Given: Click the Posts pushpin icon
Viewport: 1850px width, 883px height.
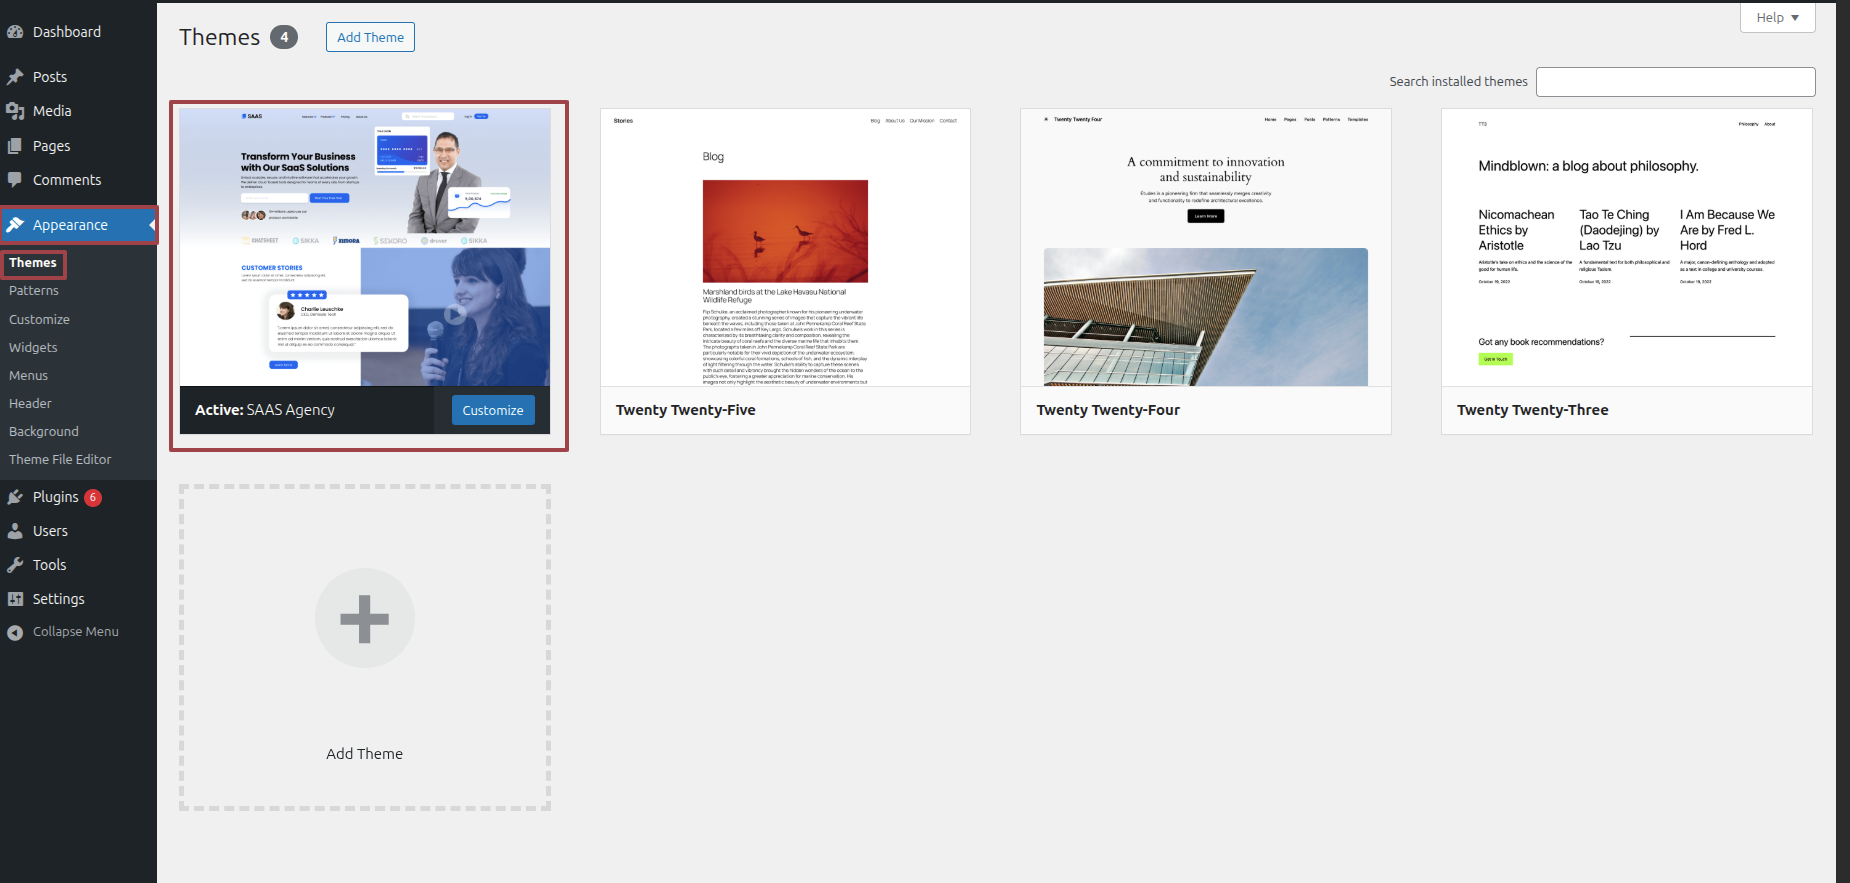Looking at the screenshot, I should click(15, 77).
